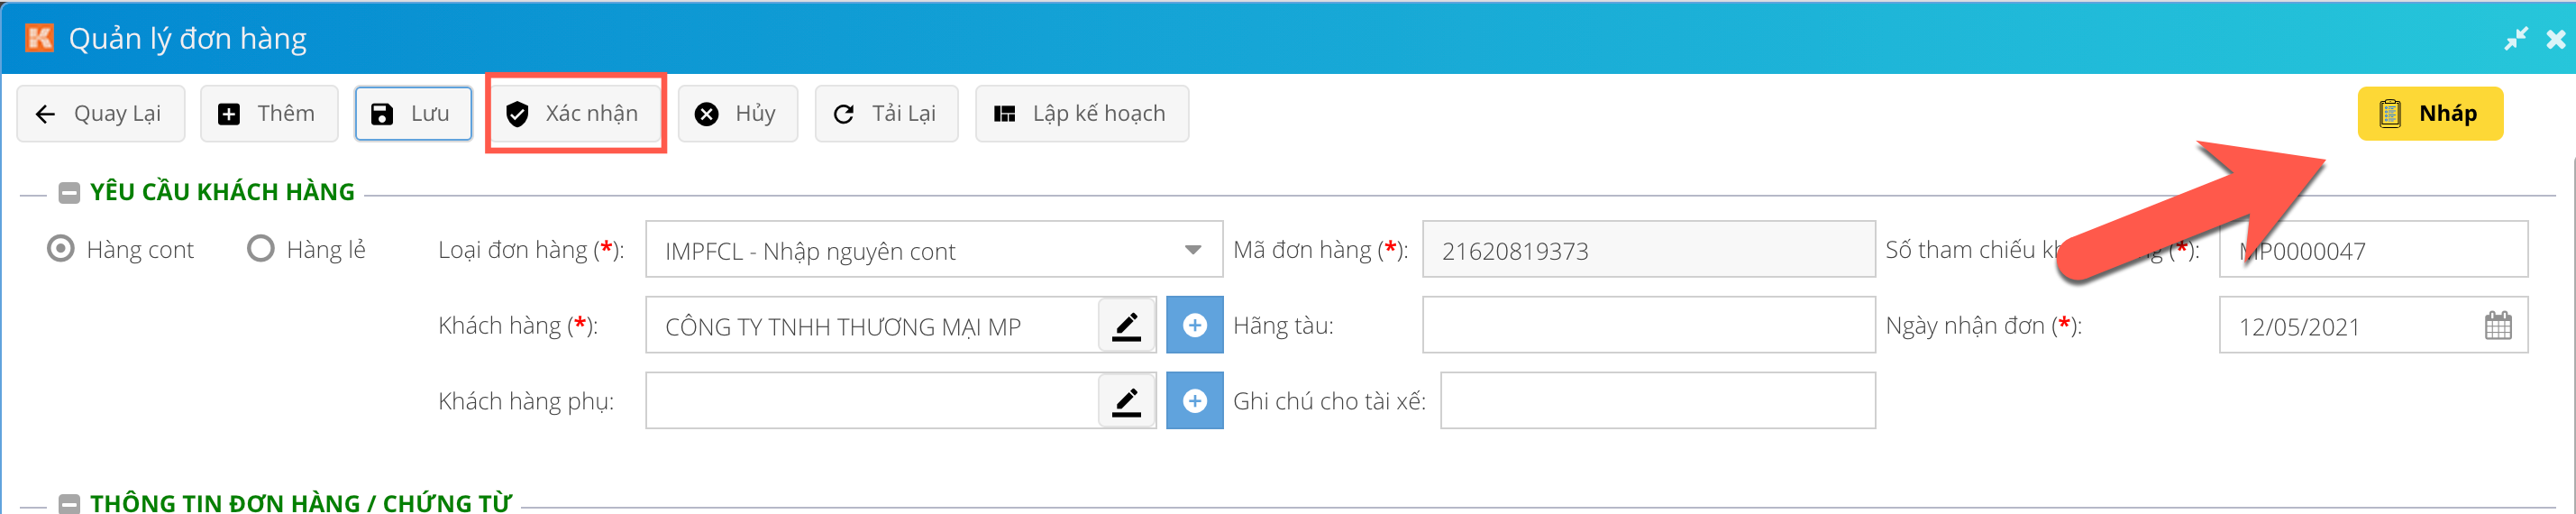Screen dimensions: 2576x514
Task: Save the order with Lưu
Action: coord(412,114)
